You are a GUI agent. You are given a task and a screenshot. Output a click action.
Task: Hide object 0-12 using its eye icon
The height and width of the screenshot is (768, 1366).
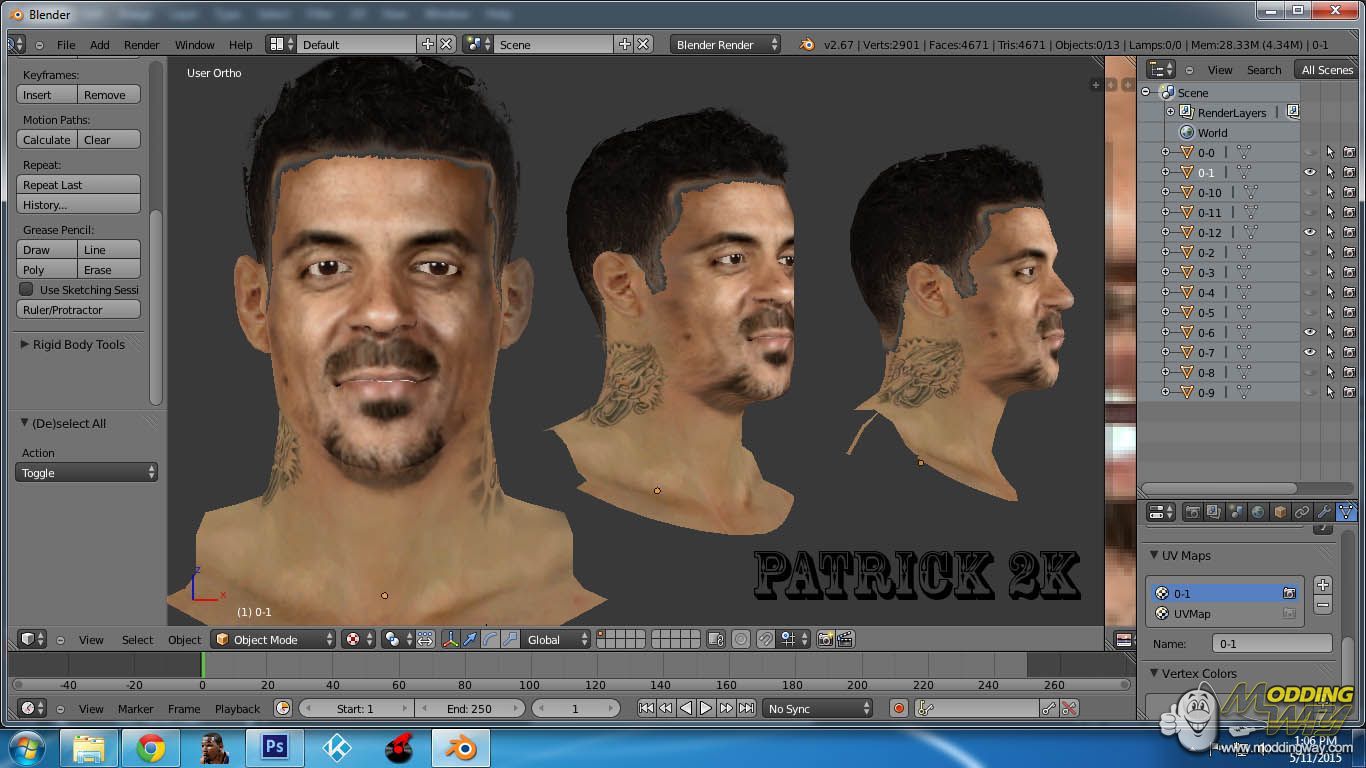pyautogui.click(x=1310, y=232)
